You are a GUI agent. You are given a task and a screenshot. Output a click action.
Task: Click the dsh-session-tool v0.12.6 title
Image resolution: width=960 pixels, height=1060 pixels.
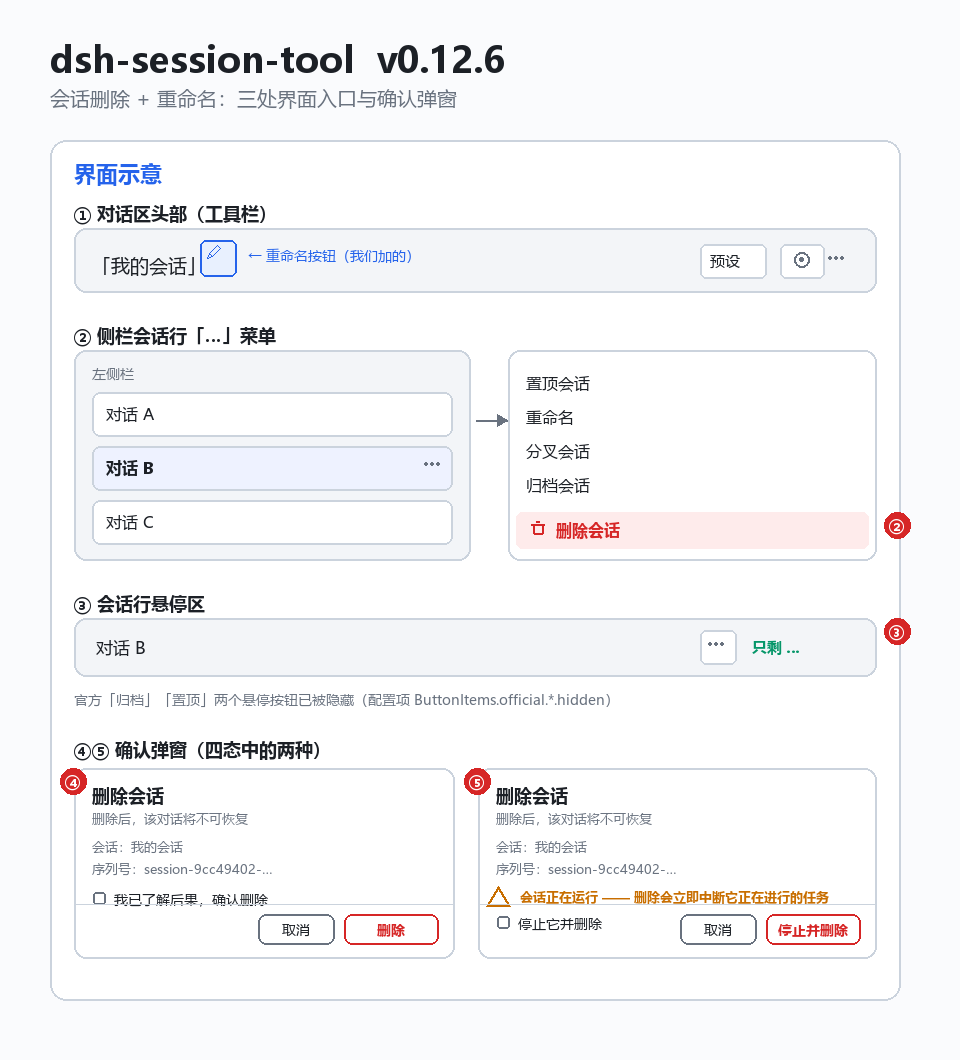(x=277, y=59)
